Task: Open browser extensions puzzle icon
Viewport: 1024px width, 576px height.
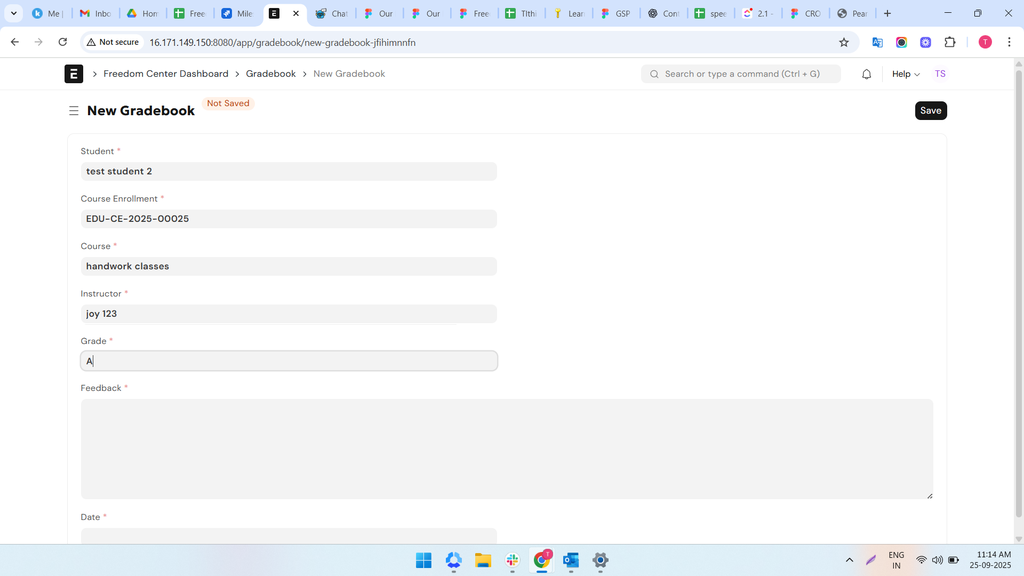Action: (950, 43)
